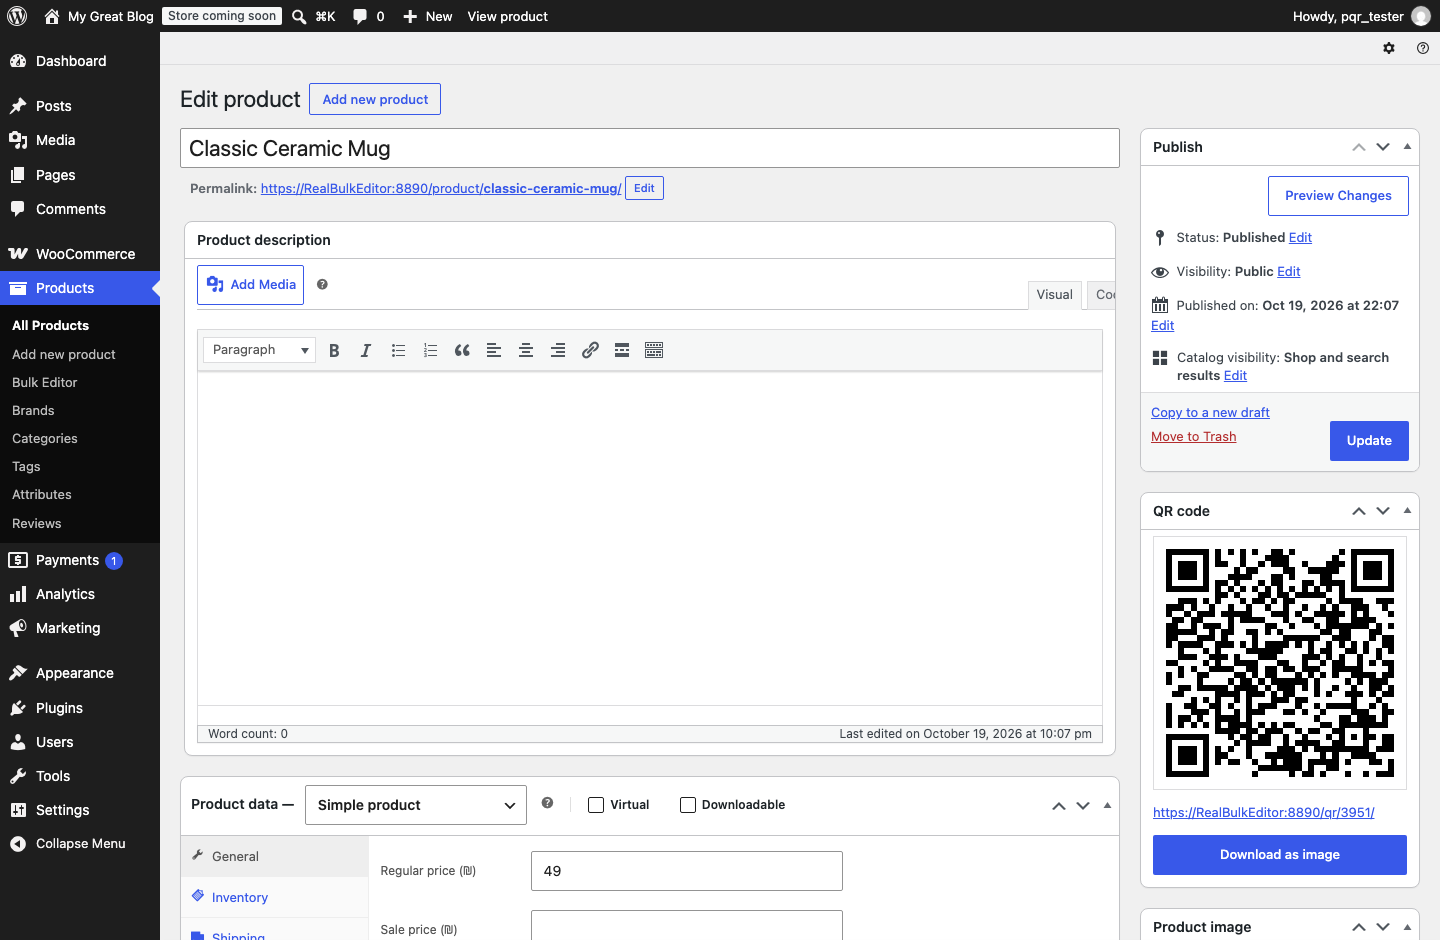Viewport: 1440px width, 940px height.
Task: Insert Read More tag icon
Action: coord(622,350)
